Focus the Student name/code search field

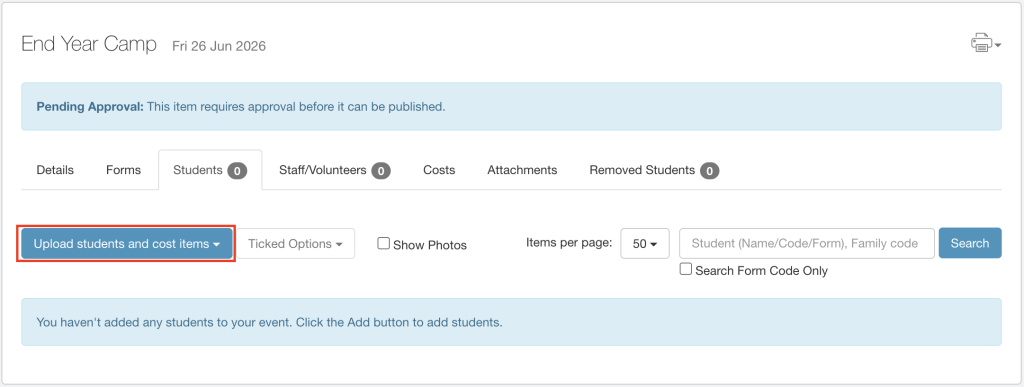pyautogui.click(x=807, y=243)
